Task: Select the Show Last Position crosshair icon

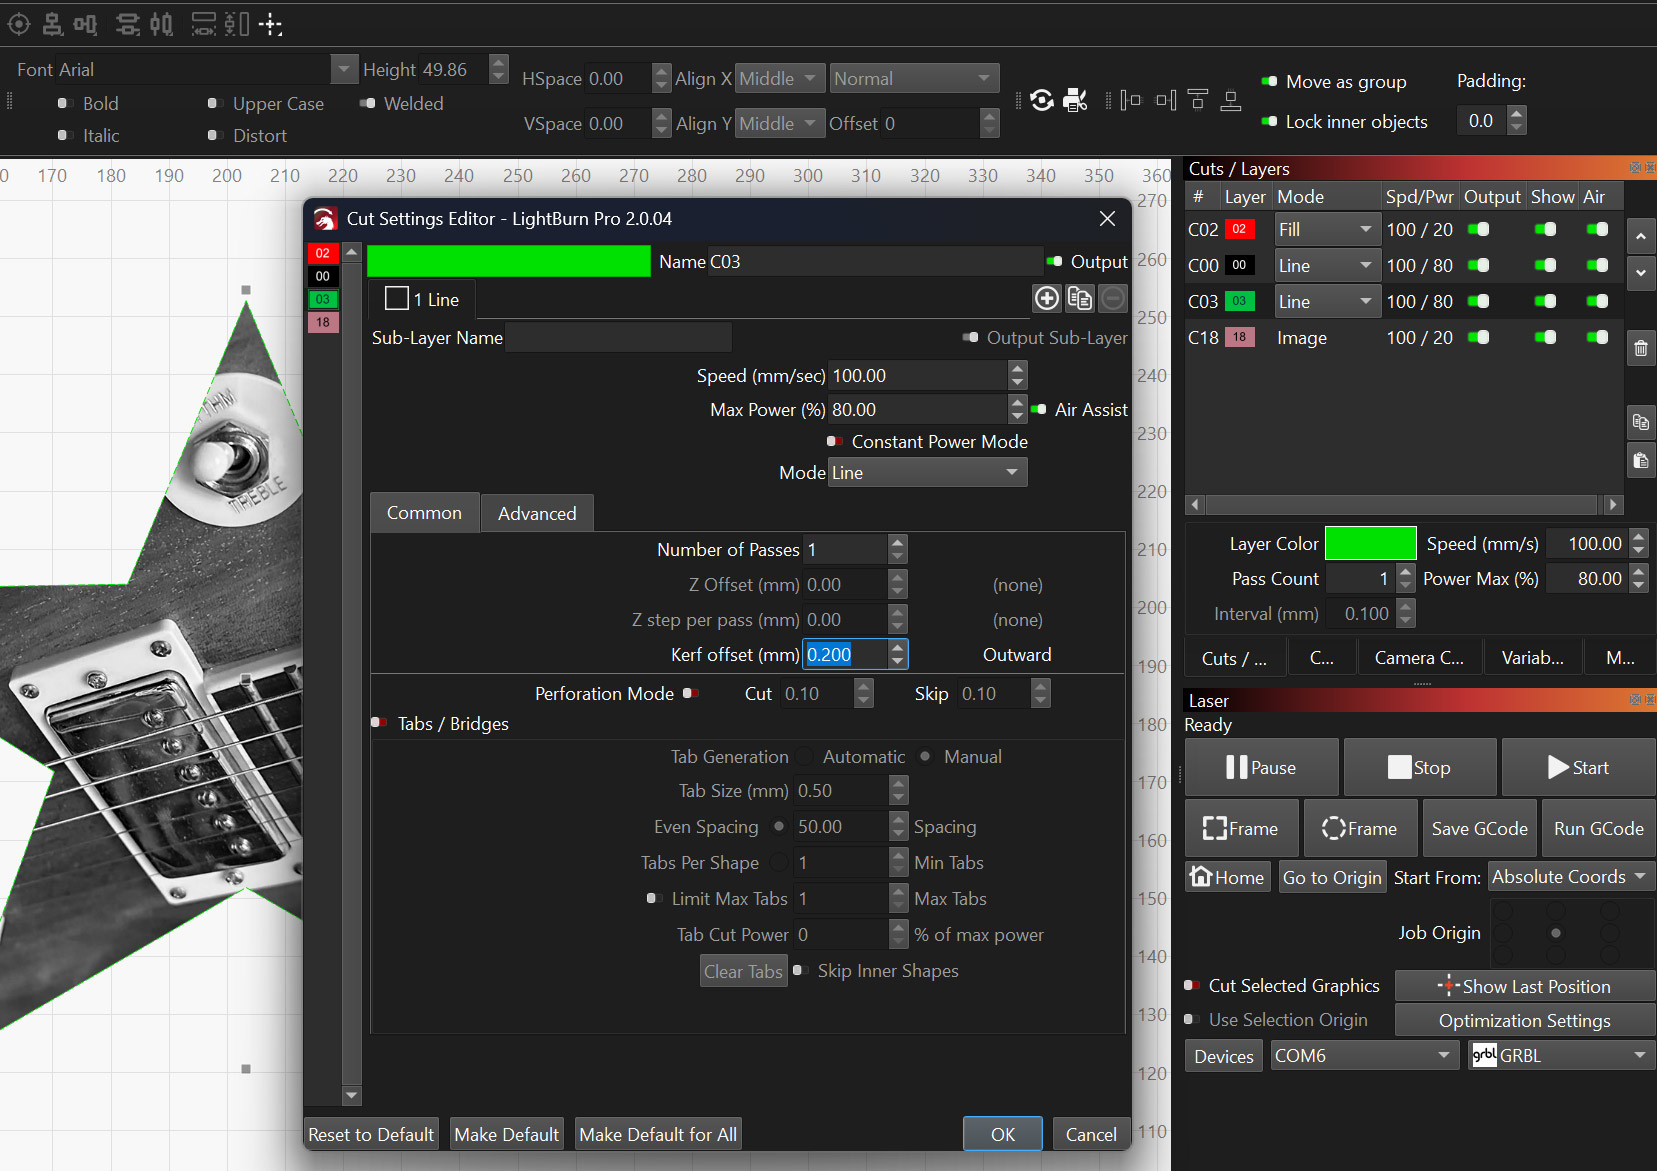Action: click(x=1448, y=986)
